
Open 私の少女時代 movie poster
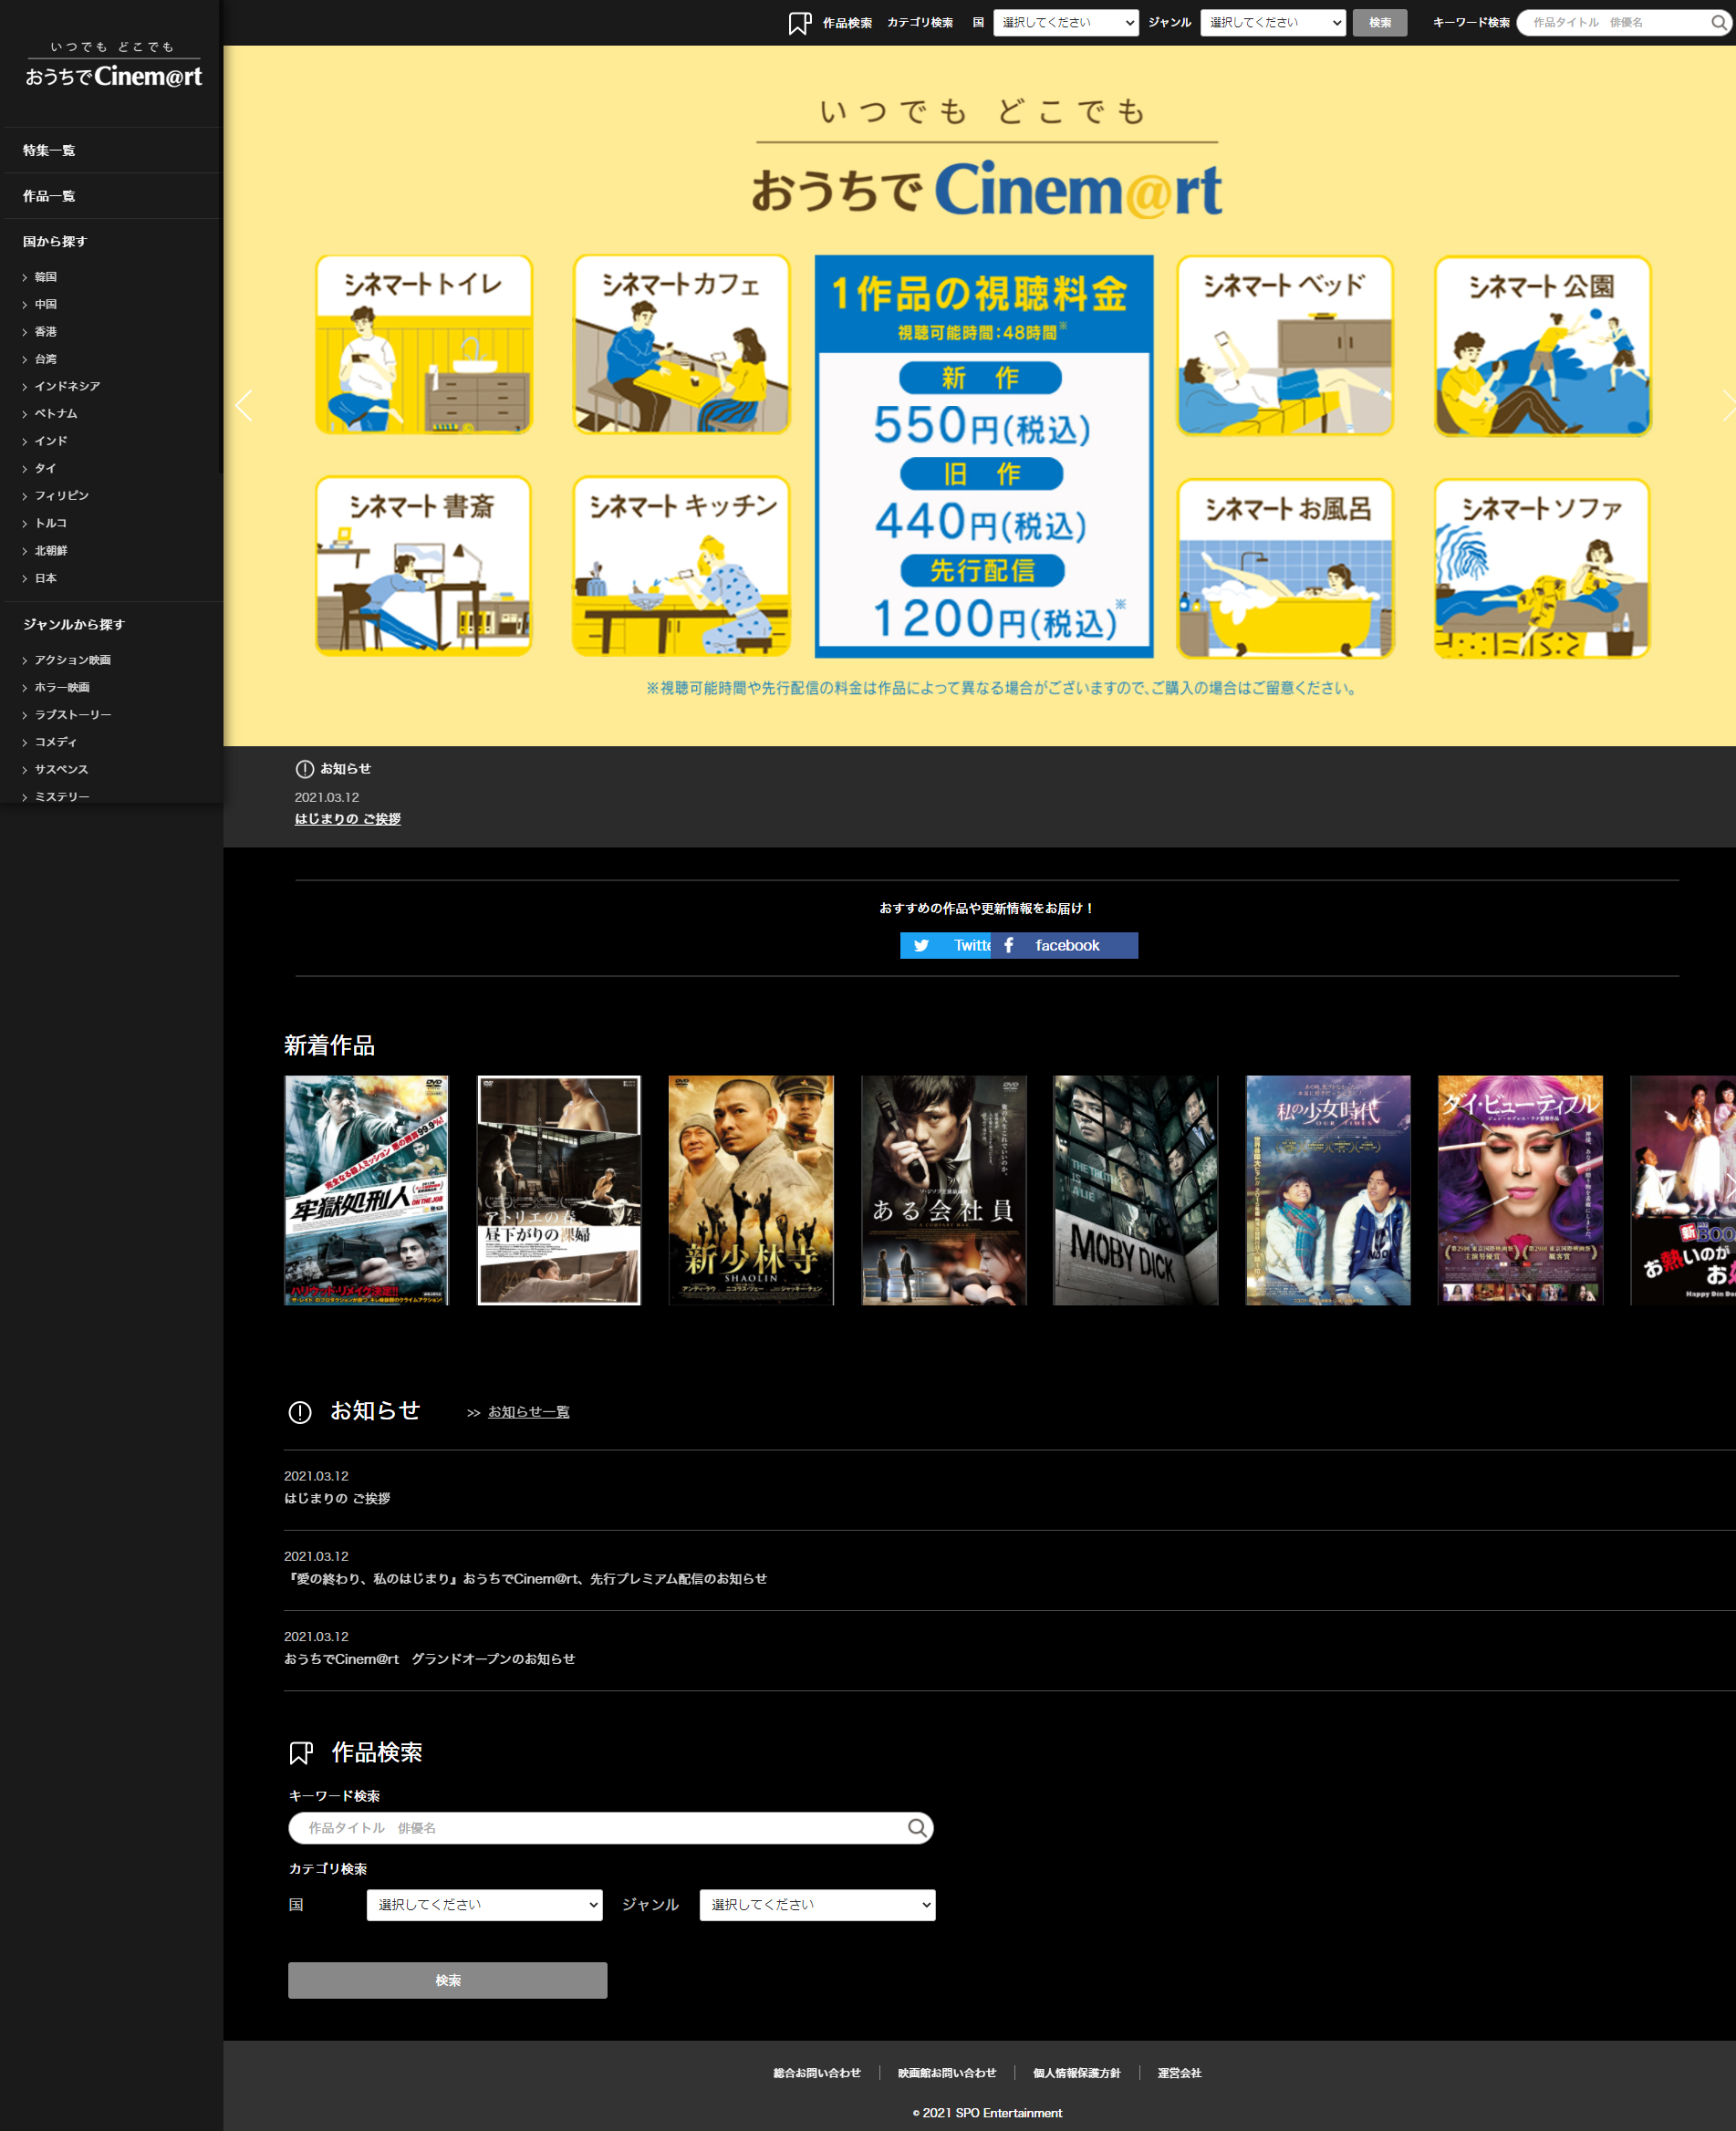(x=1328, y=1190)
